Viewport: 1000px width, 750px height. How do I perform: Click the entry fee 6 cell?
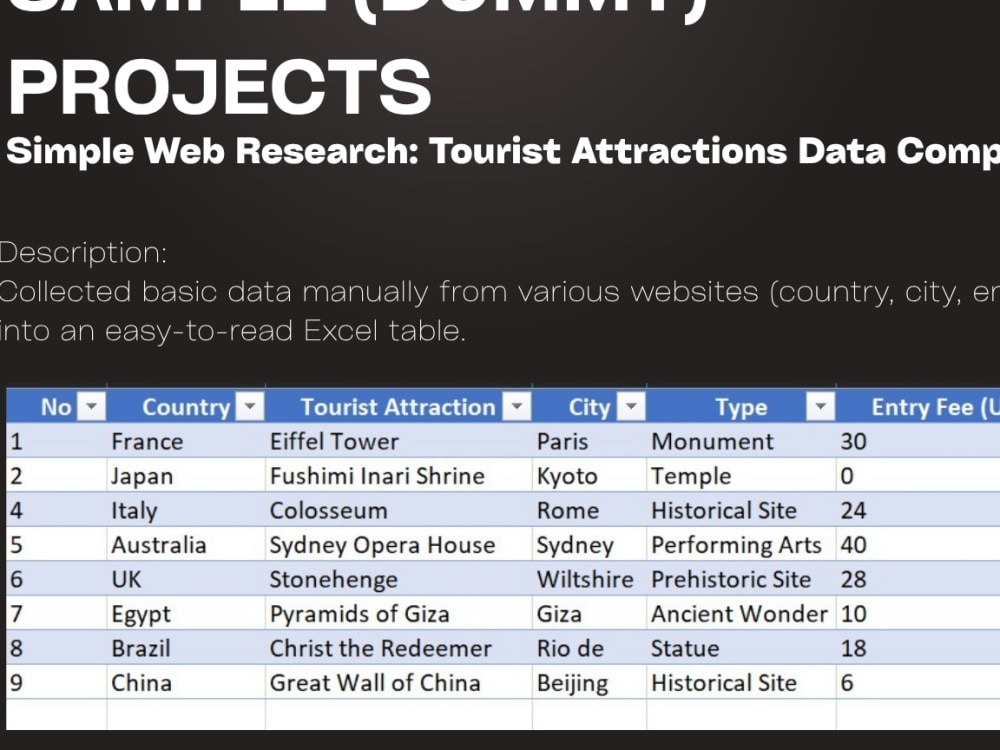tap(918, 682)
